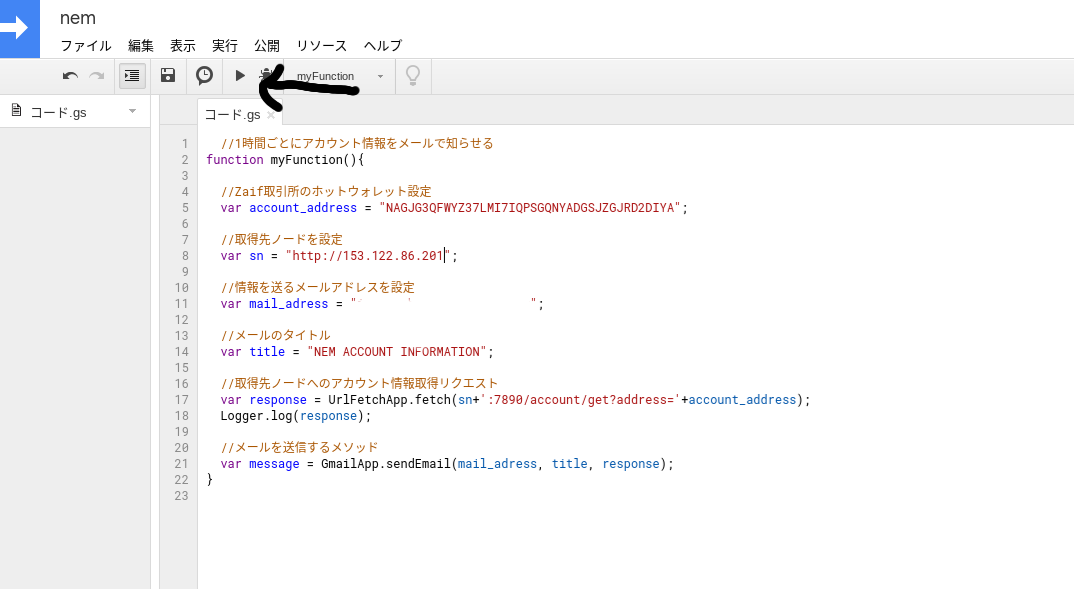
Task: Undo the last edit
Action: click(x=69, y=75)
